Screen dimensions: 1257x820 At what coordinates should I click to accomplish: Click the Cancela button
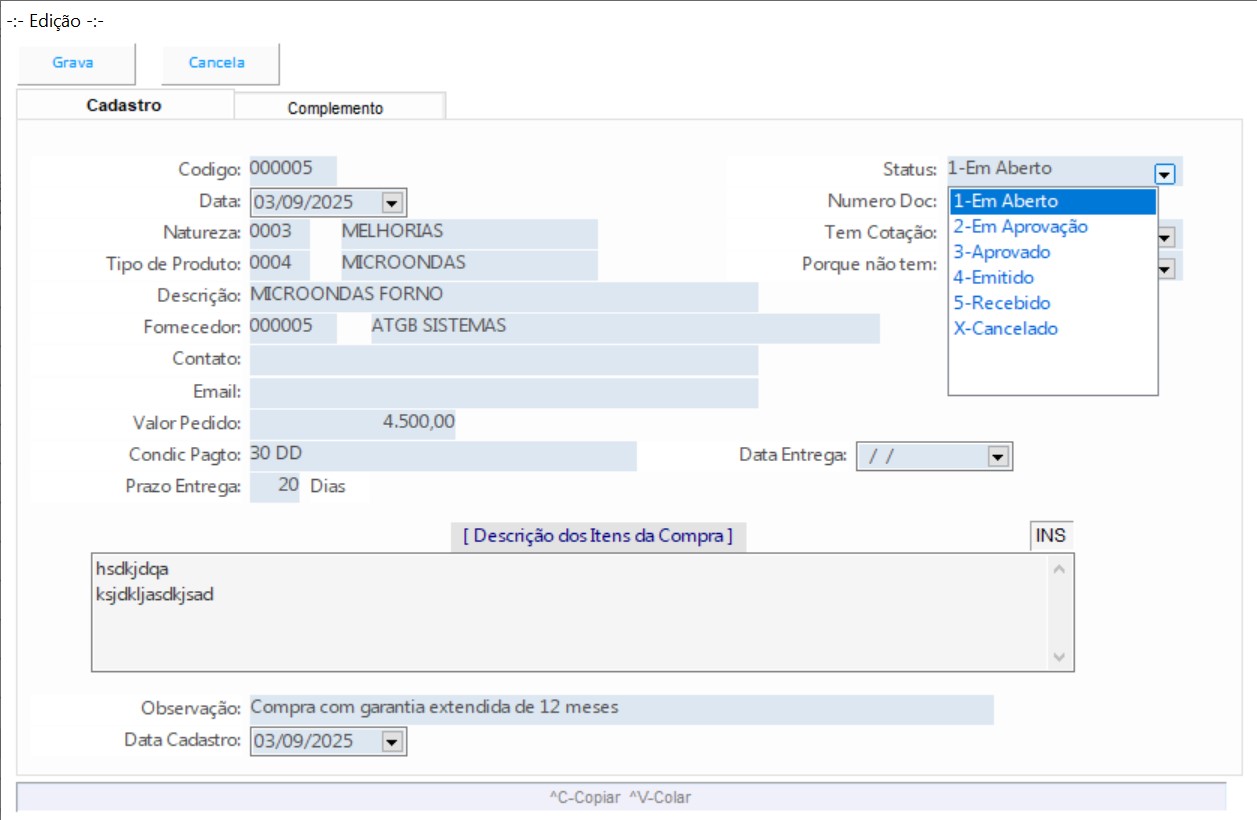coord(217,63)
